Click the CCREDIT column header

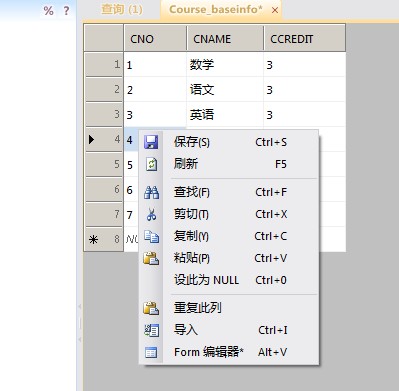[304, 39]
